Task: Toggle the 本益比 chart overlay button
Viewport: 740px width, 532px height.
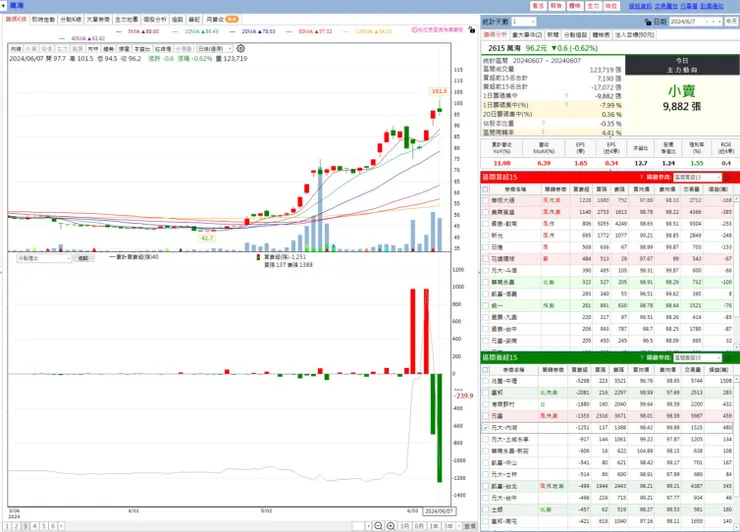Action: 142,49
